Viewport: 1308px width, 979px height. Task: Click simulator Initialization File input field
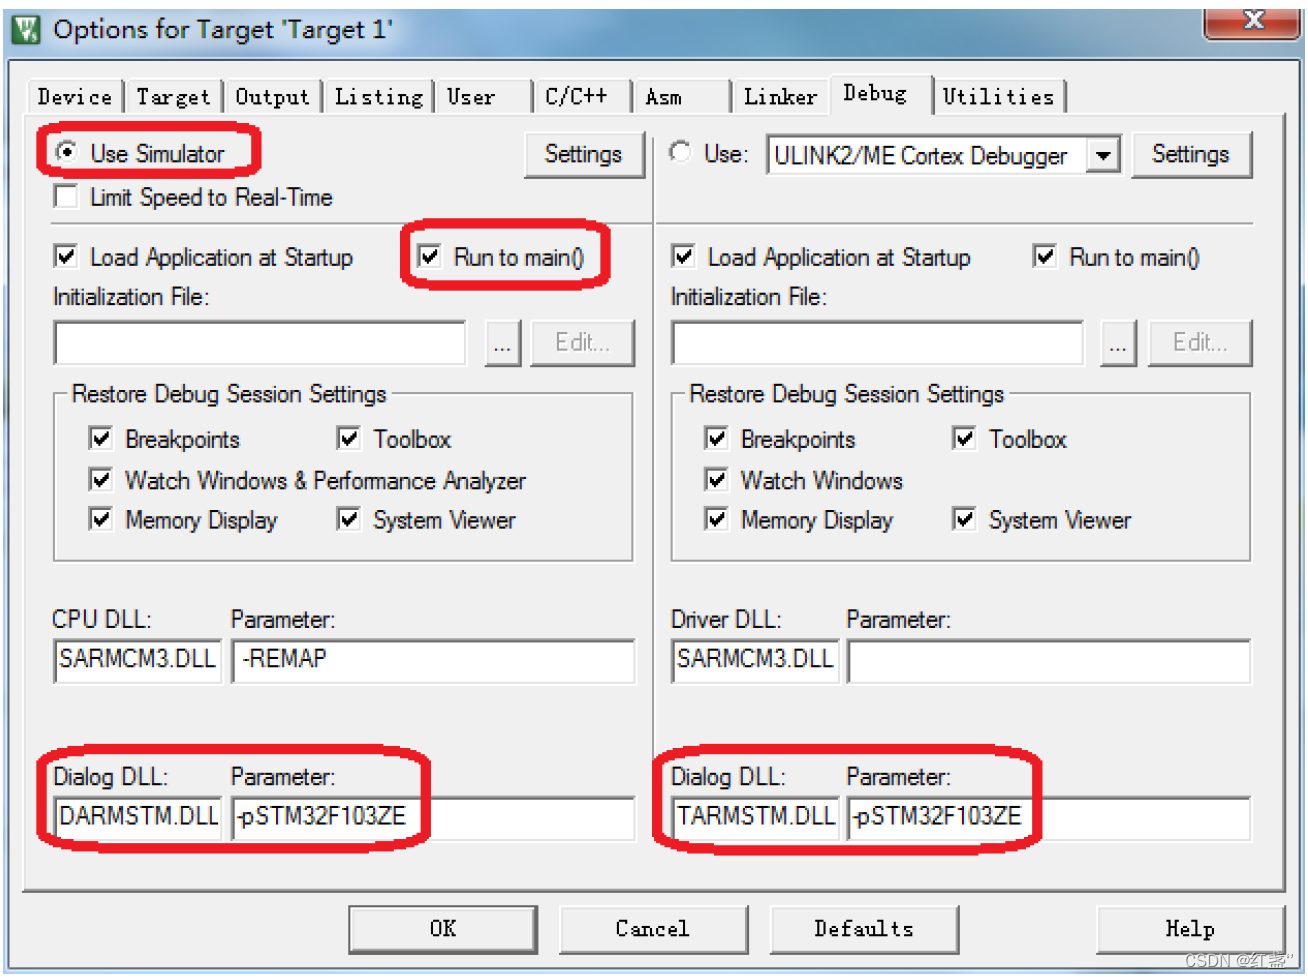click(260, 343)
